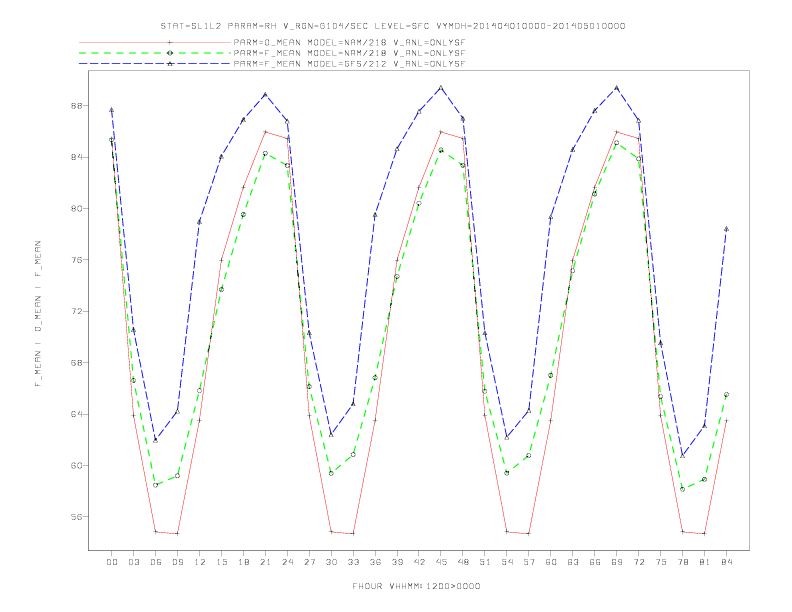Click the x-axis tick label 60

(551, 562)
